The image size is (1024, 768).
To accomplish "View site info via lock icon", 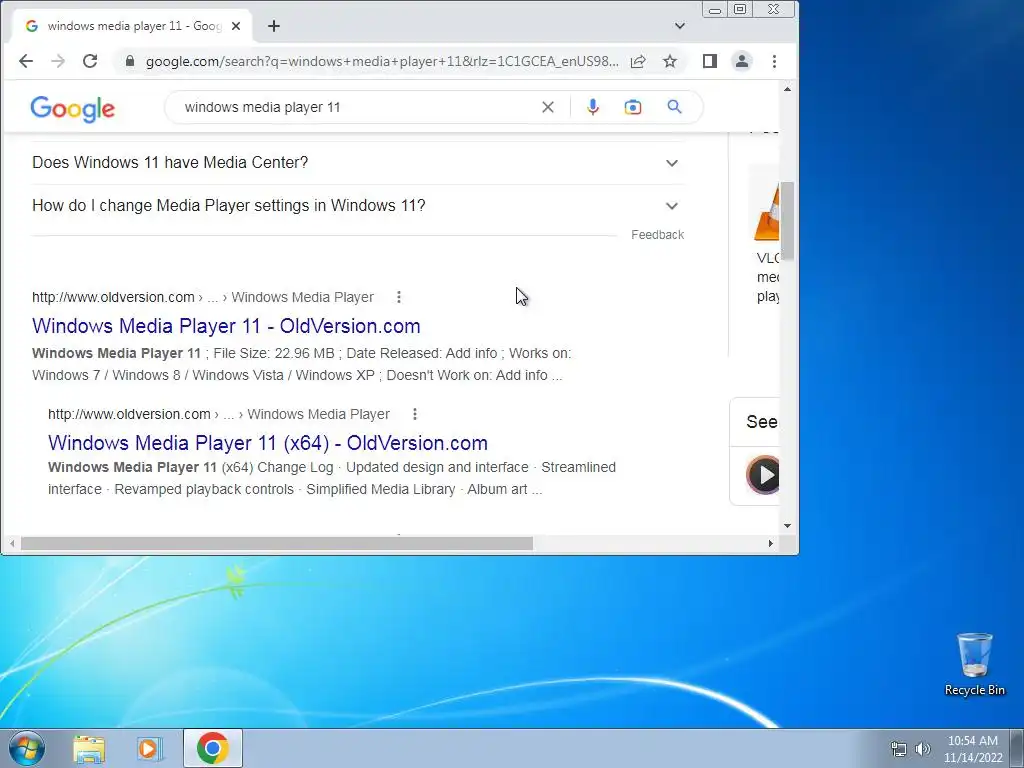I will pyautogui.click(x=130, y=61).
